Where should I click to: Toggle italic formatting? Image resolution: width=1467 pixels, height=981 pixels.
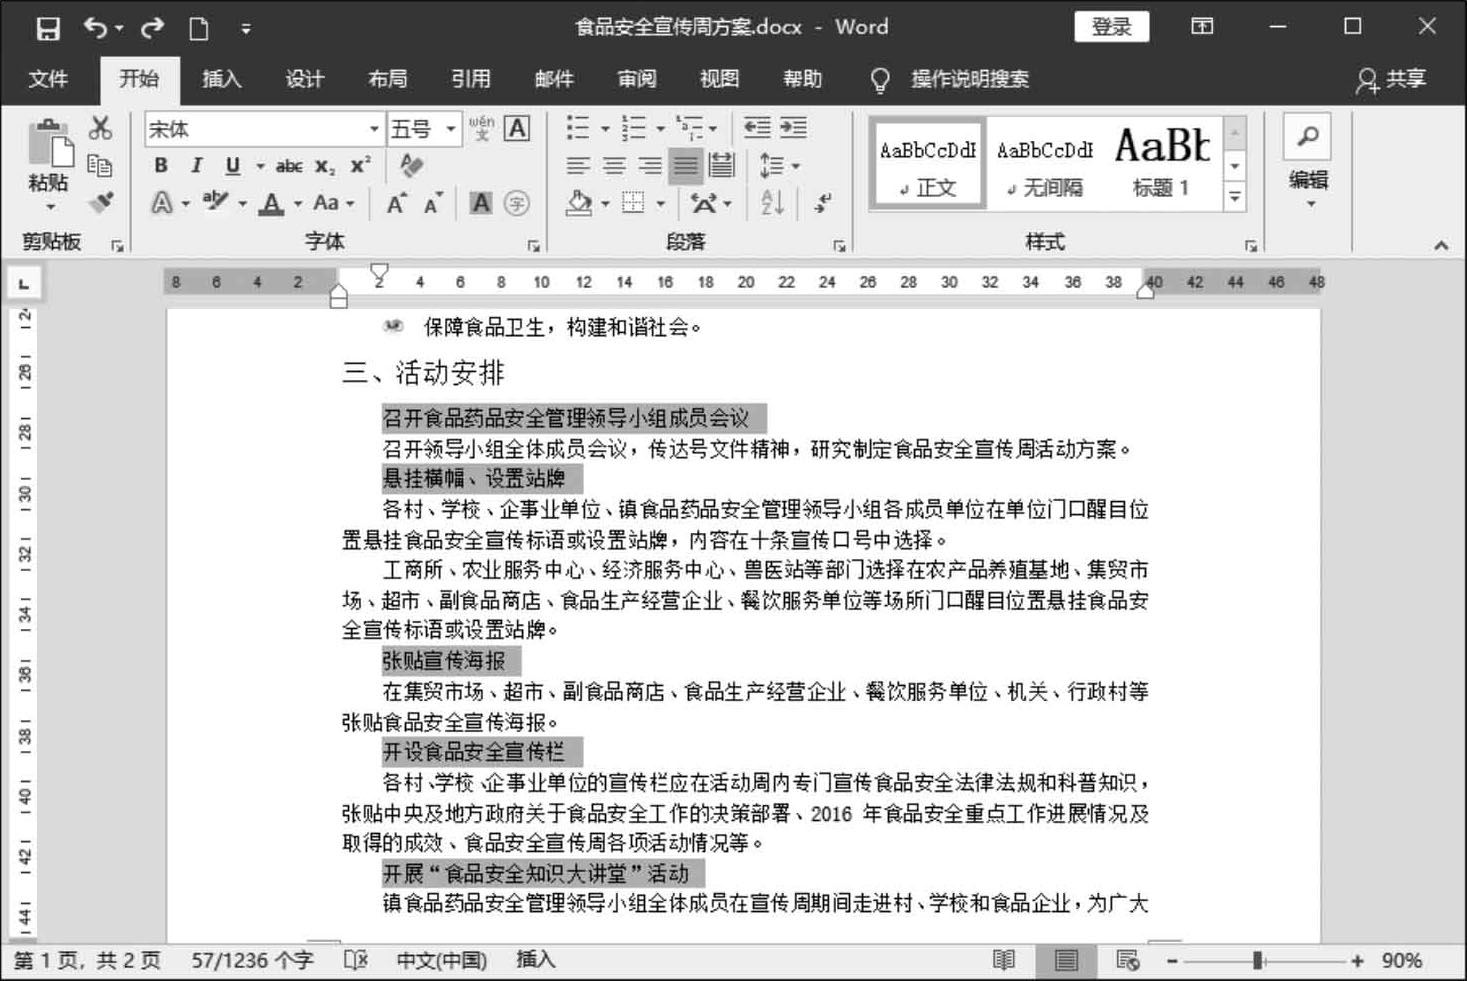click(196, 166)
